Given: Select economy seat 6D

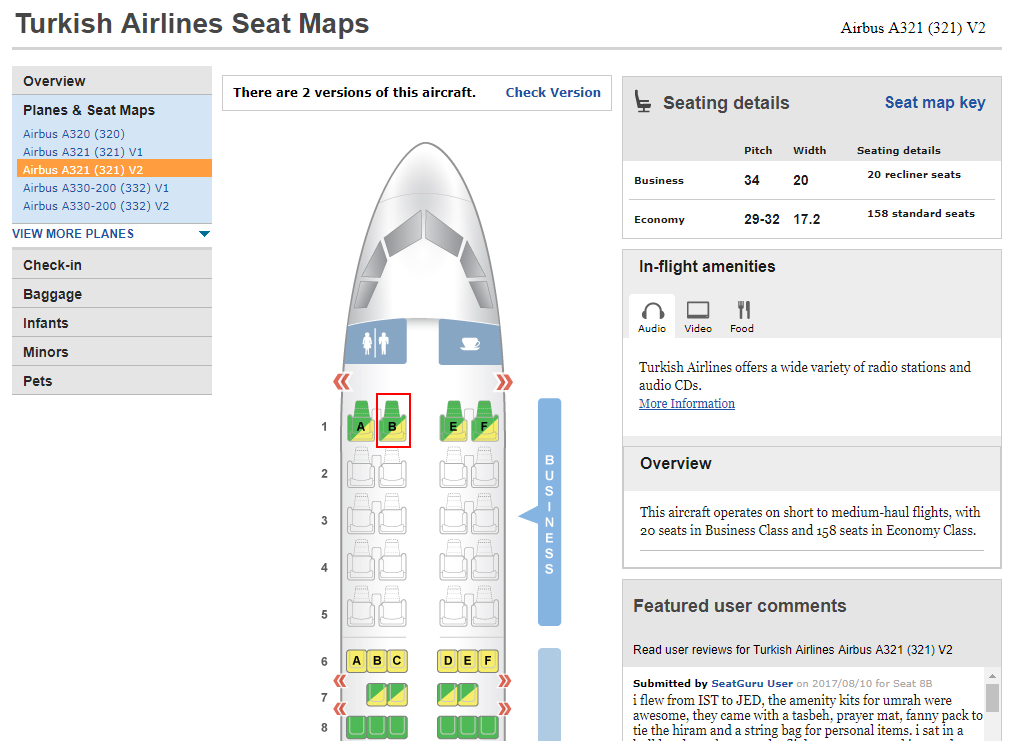Looking at the screenshot, I should (x=448, y=661).
